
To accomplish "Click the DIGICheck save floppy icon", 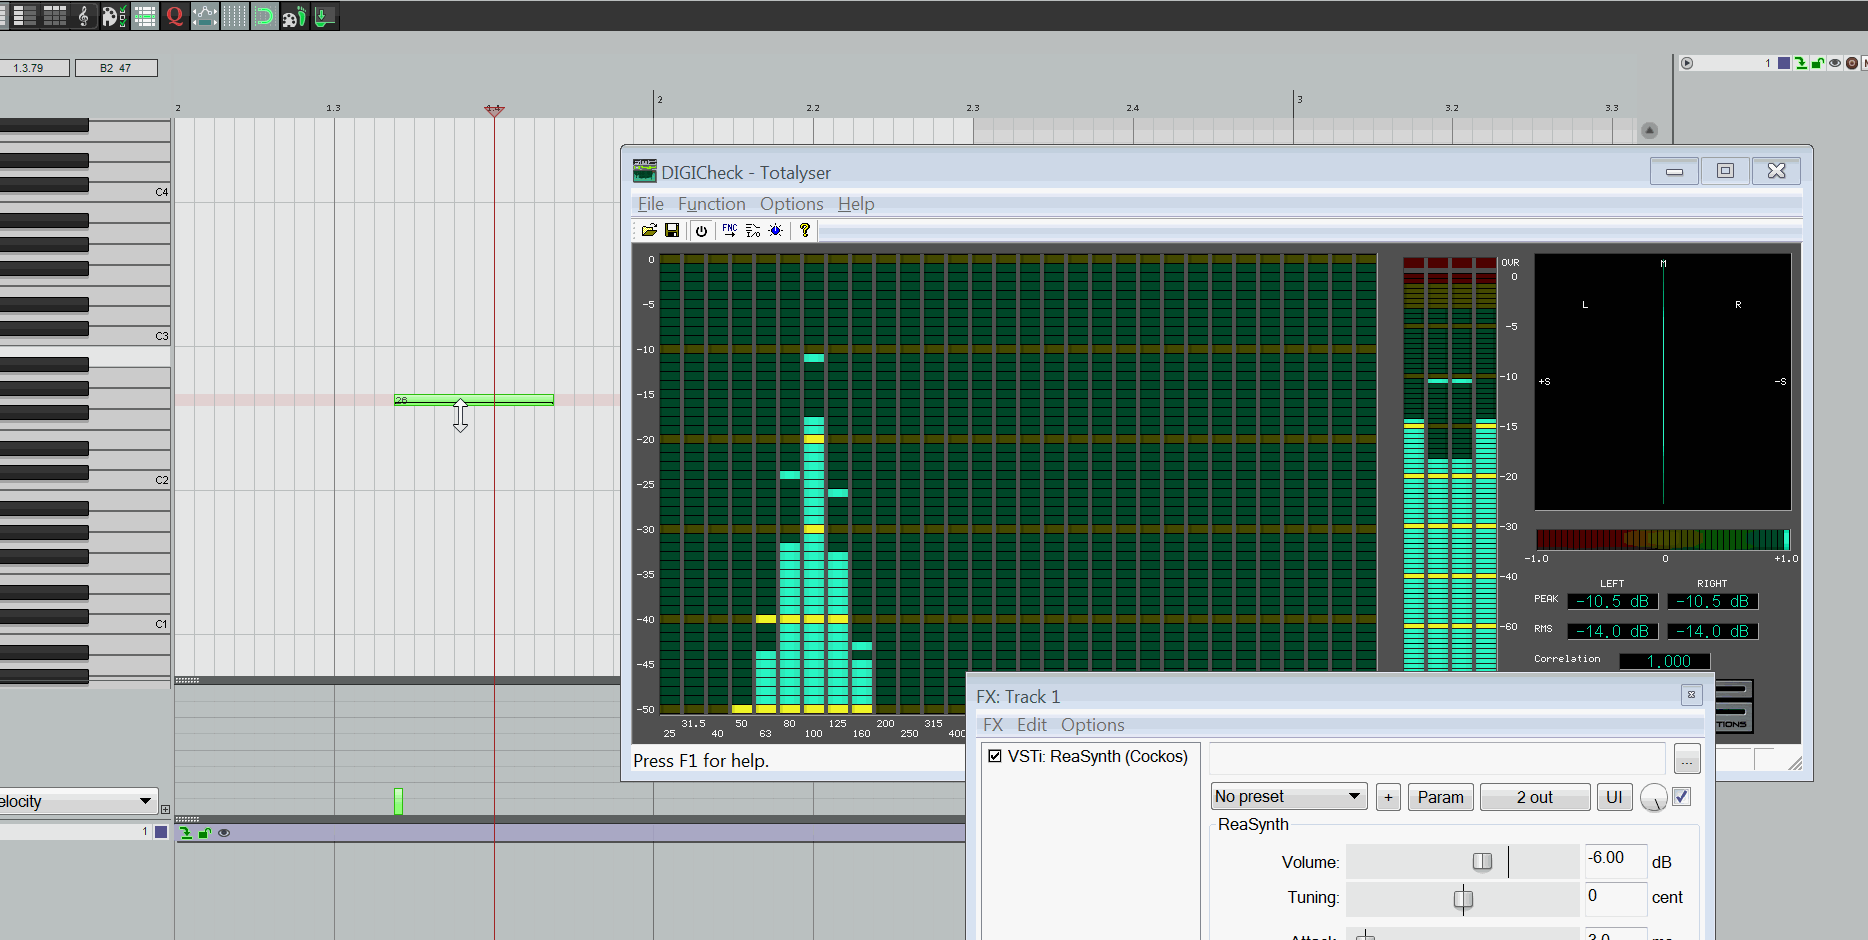I will (672, 231).
